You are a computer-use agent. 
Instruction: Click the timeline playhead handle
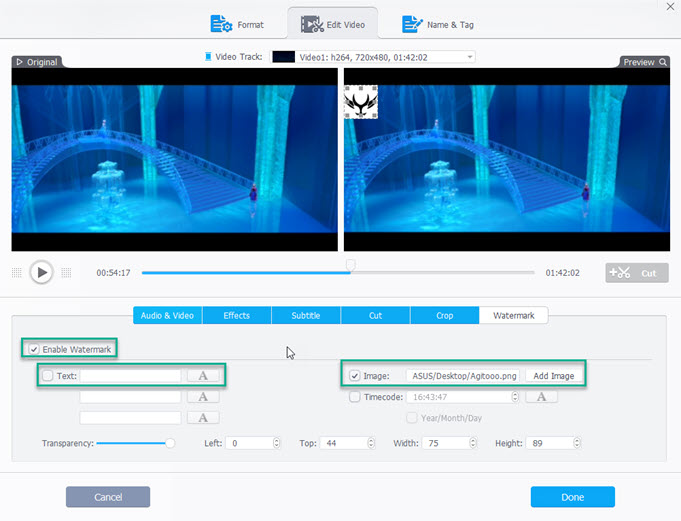pyautogui.click(x=350, y=264)
